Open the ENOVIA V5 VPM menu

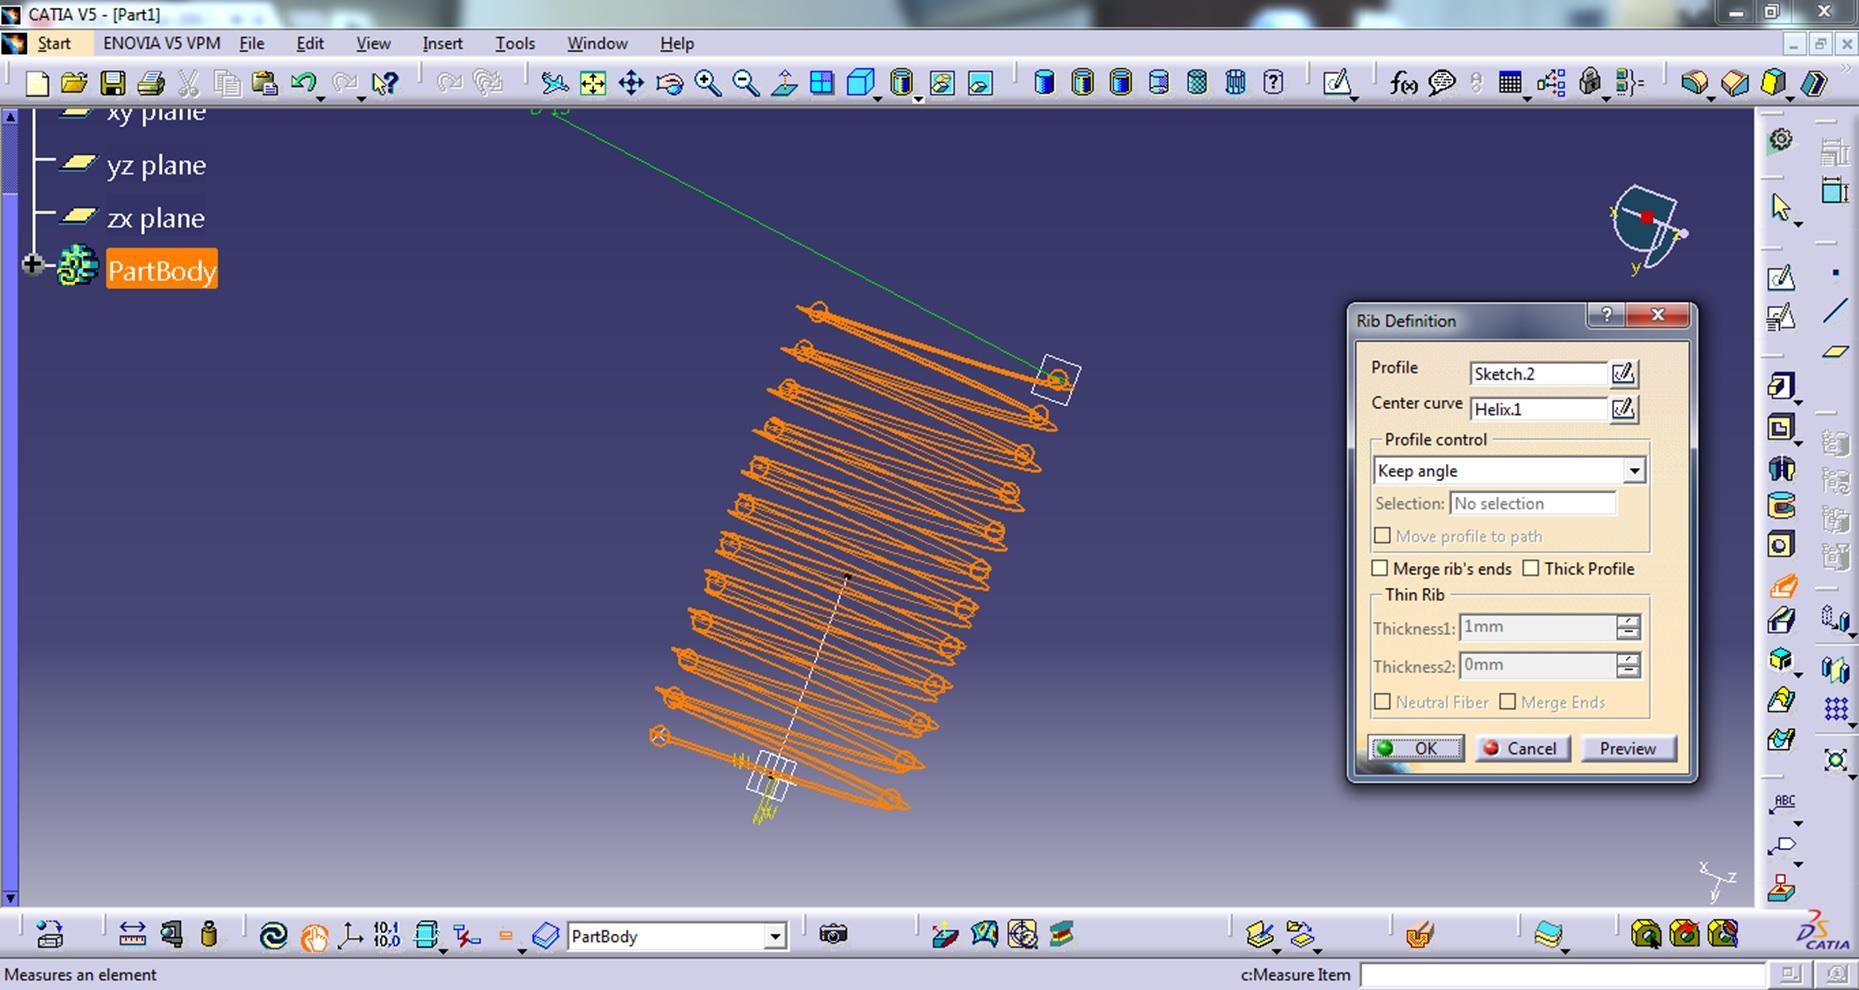pos(162,43)
